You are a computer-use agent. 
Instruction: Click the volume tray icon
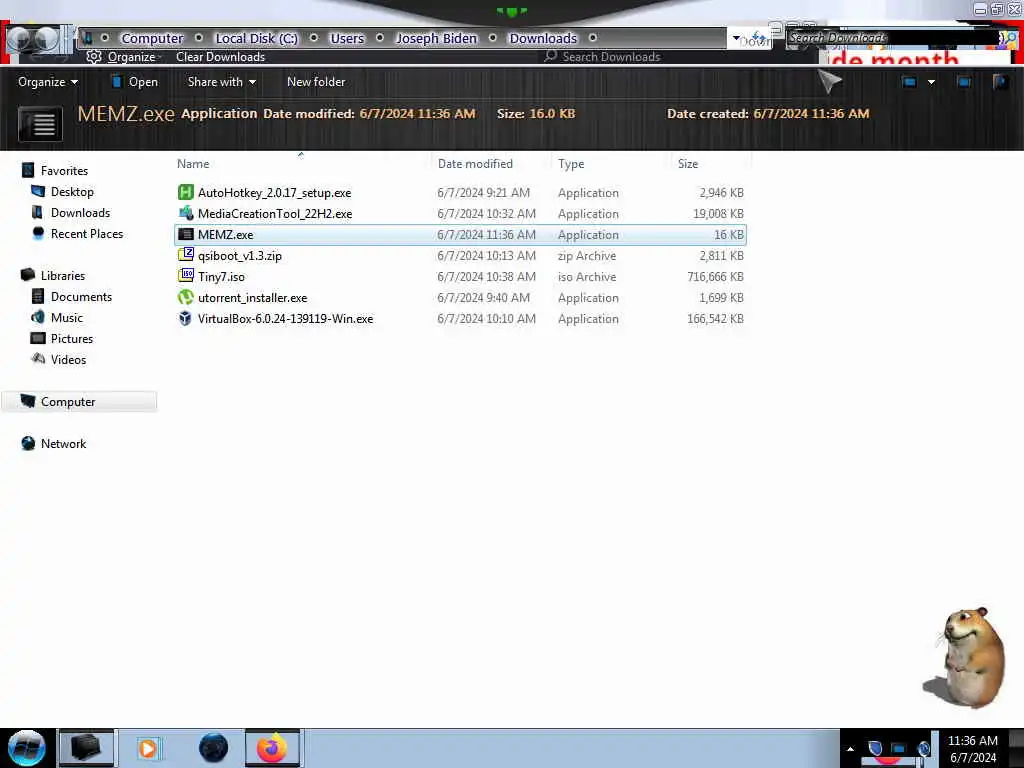923,748
